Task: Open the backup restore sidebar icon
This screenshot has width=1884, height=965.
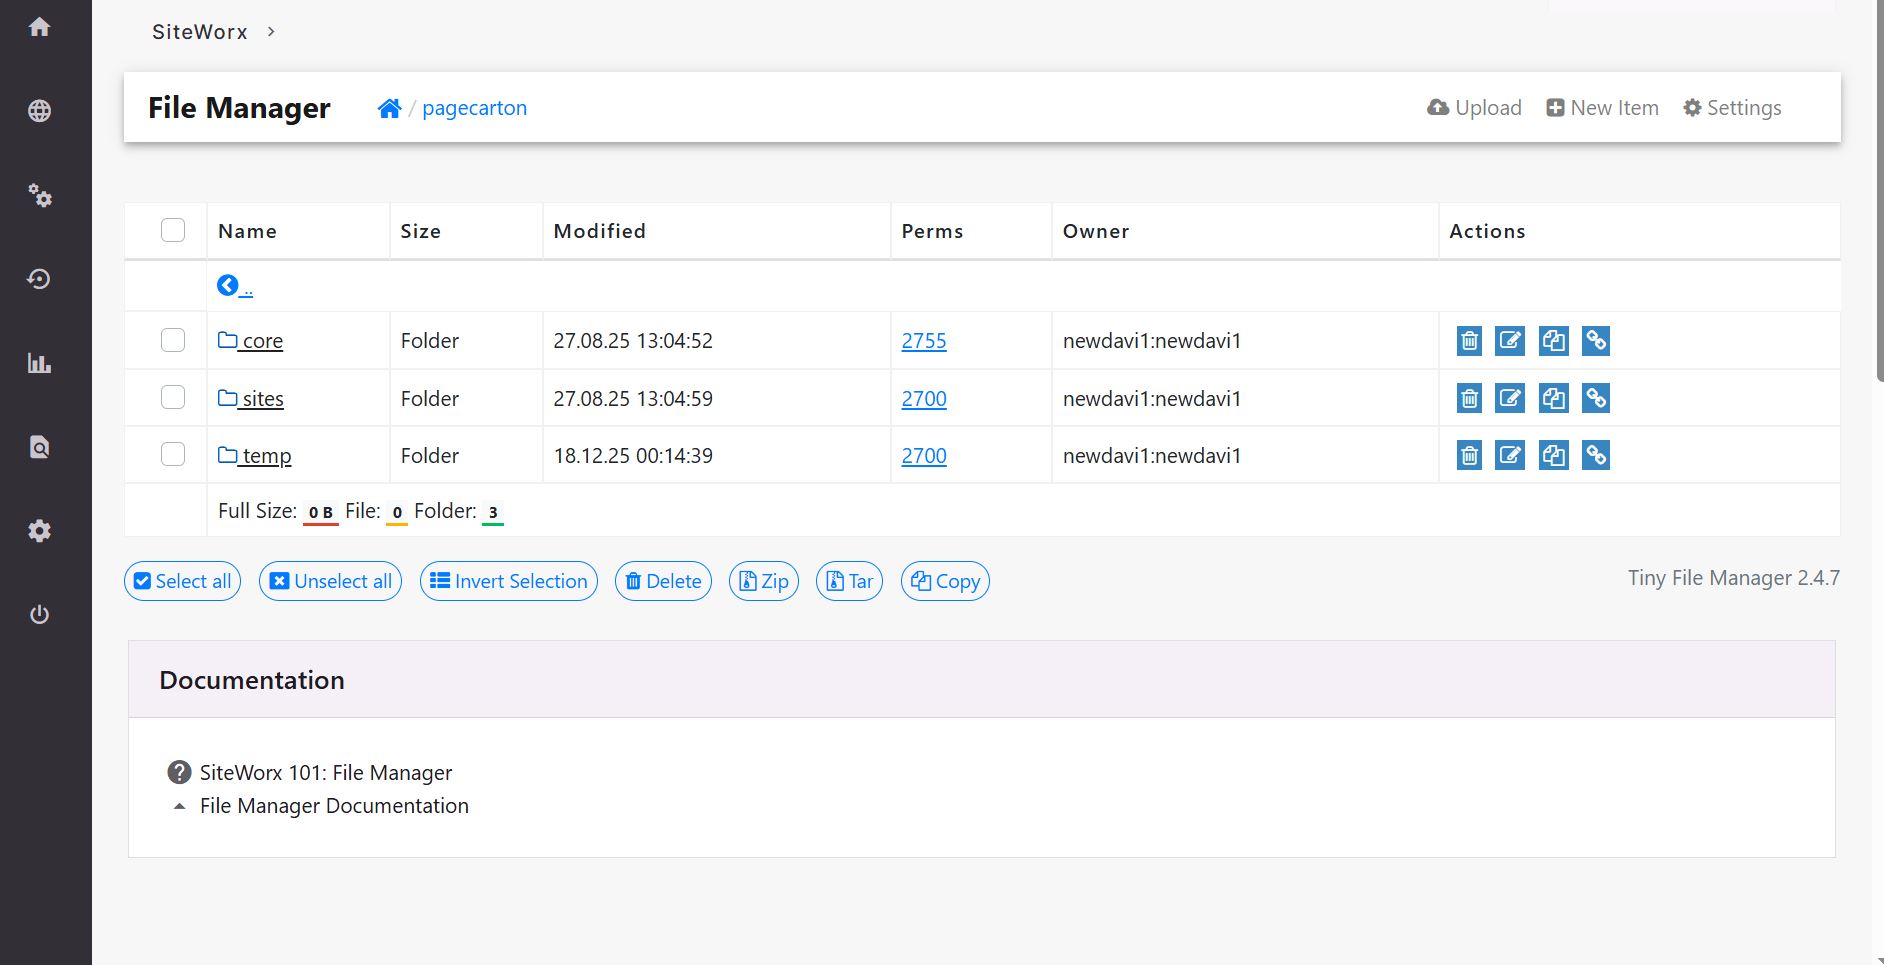Action: click(x=40, y=279)
